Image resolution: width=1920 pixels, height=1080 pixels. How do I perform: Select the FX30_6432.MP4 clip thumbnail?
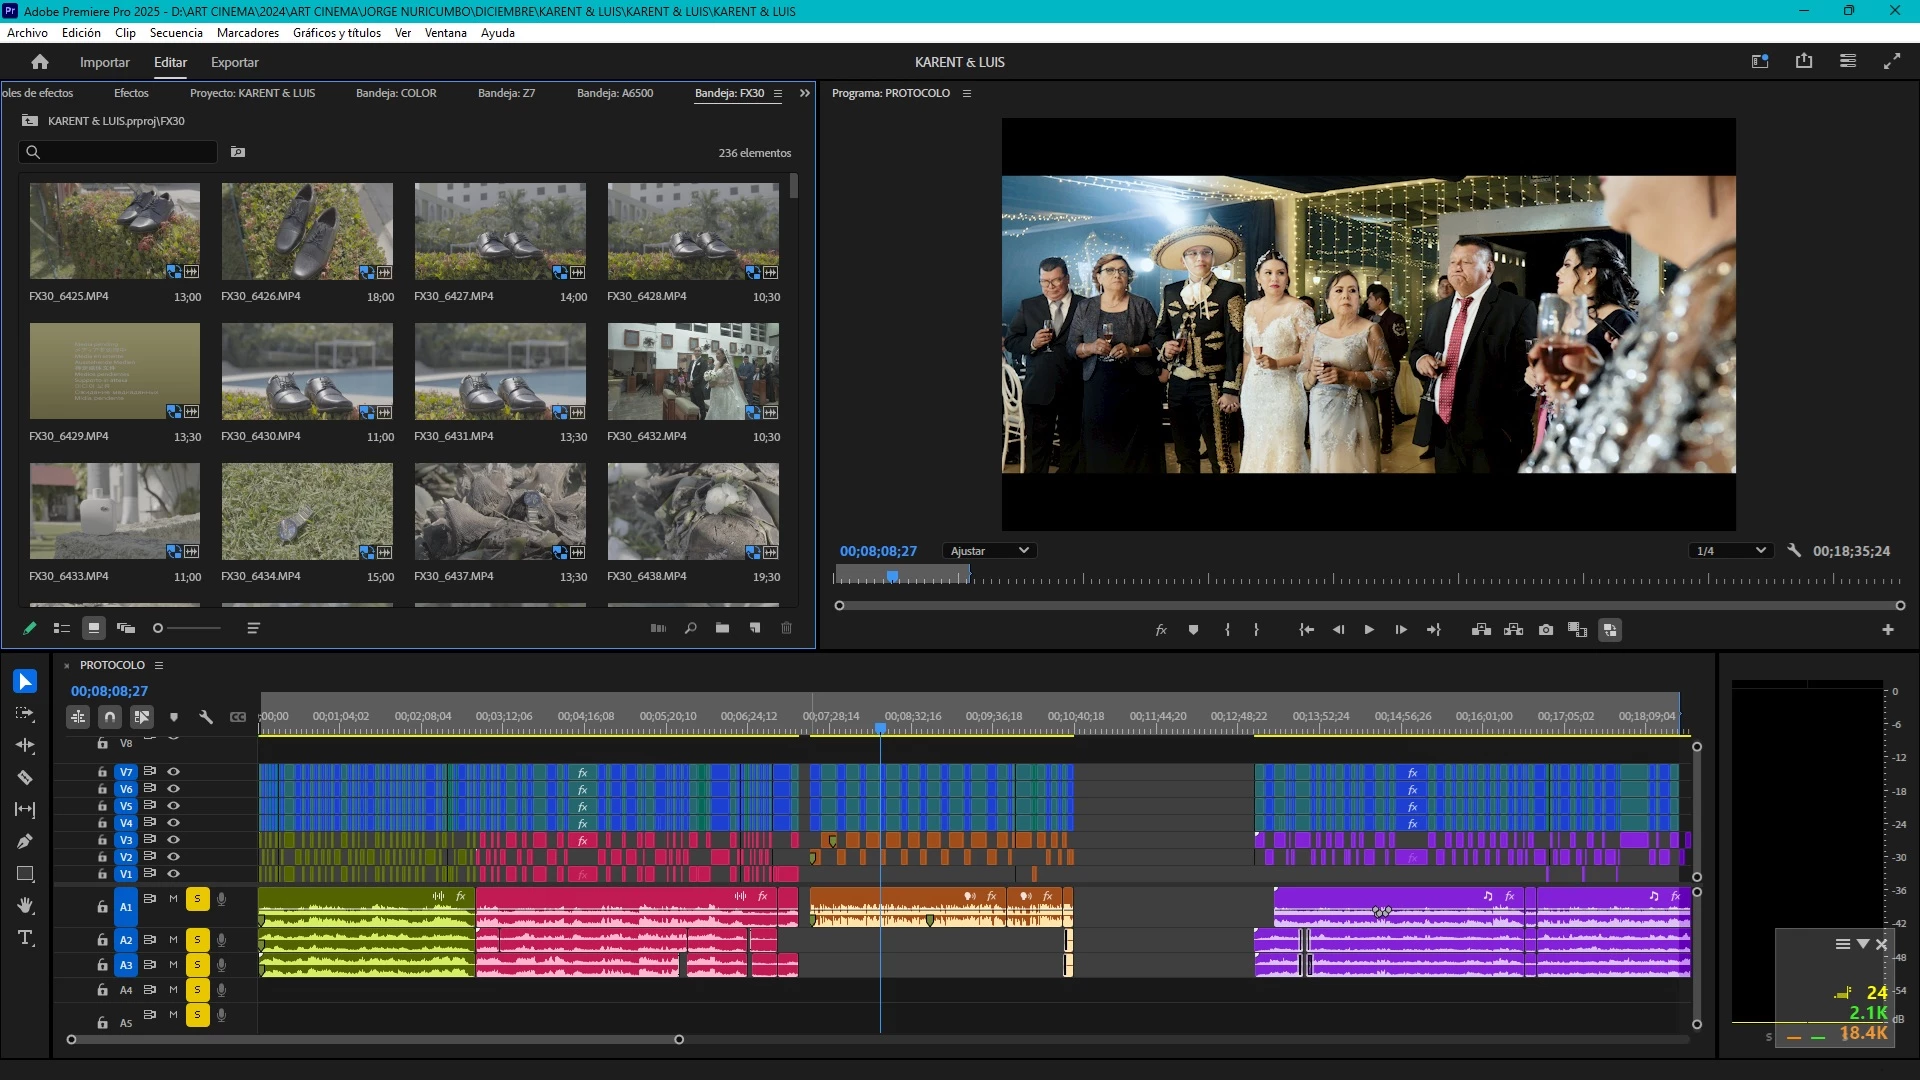pos(693,371)
